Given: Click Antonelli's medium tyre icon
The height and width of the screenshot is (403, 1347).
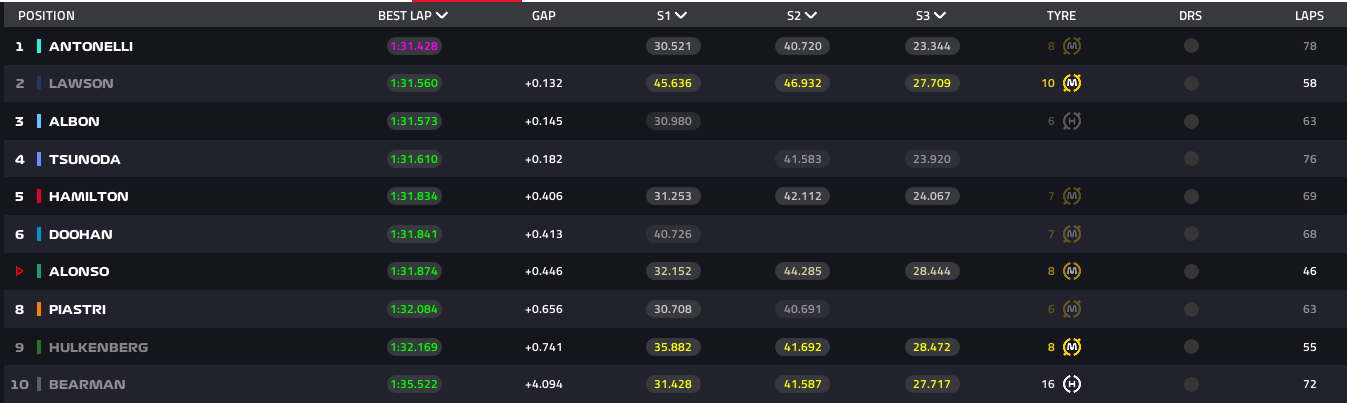Looking at the screenshot, I should (1072, 46).
